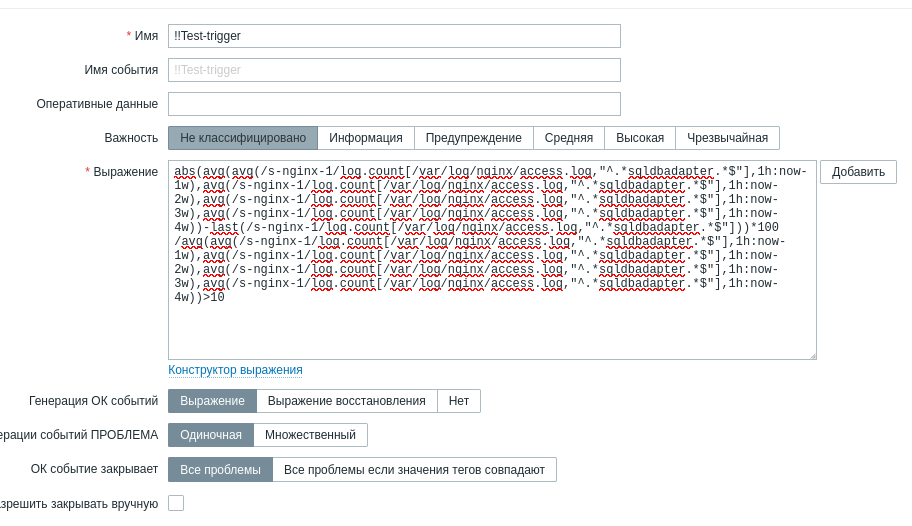The image size is (912, 526).
Task: Select 'Одиночная' problem event mode
Action: pos(211,435)
